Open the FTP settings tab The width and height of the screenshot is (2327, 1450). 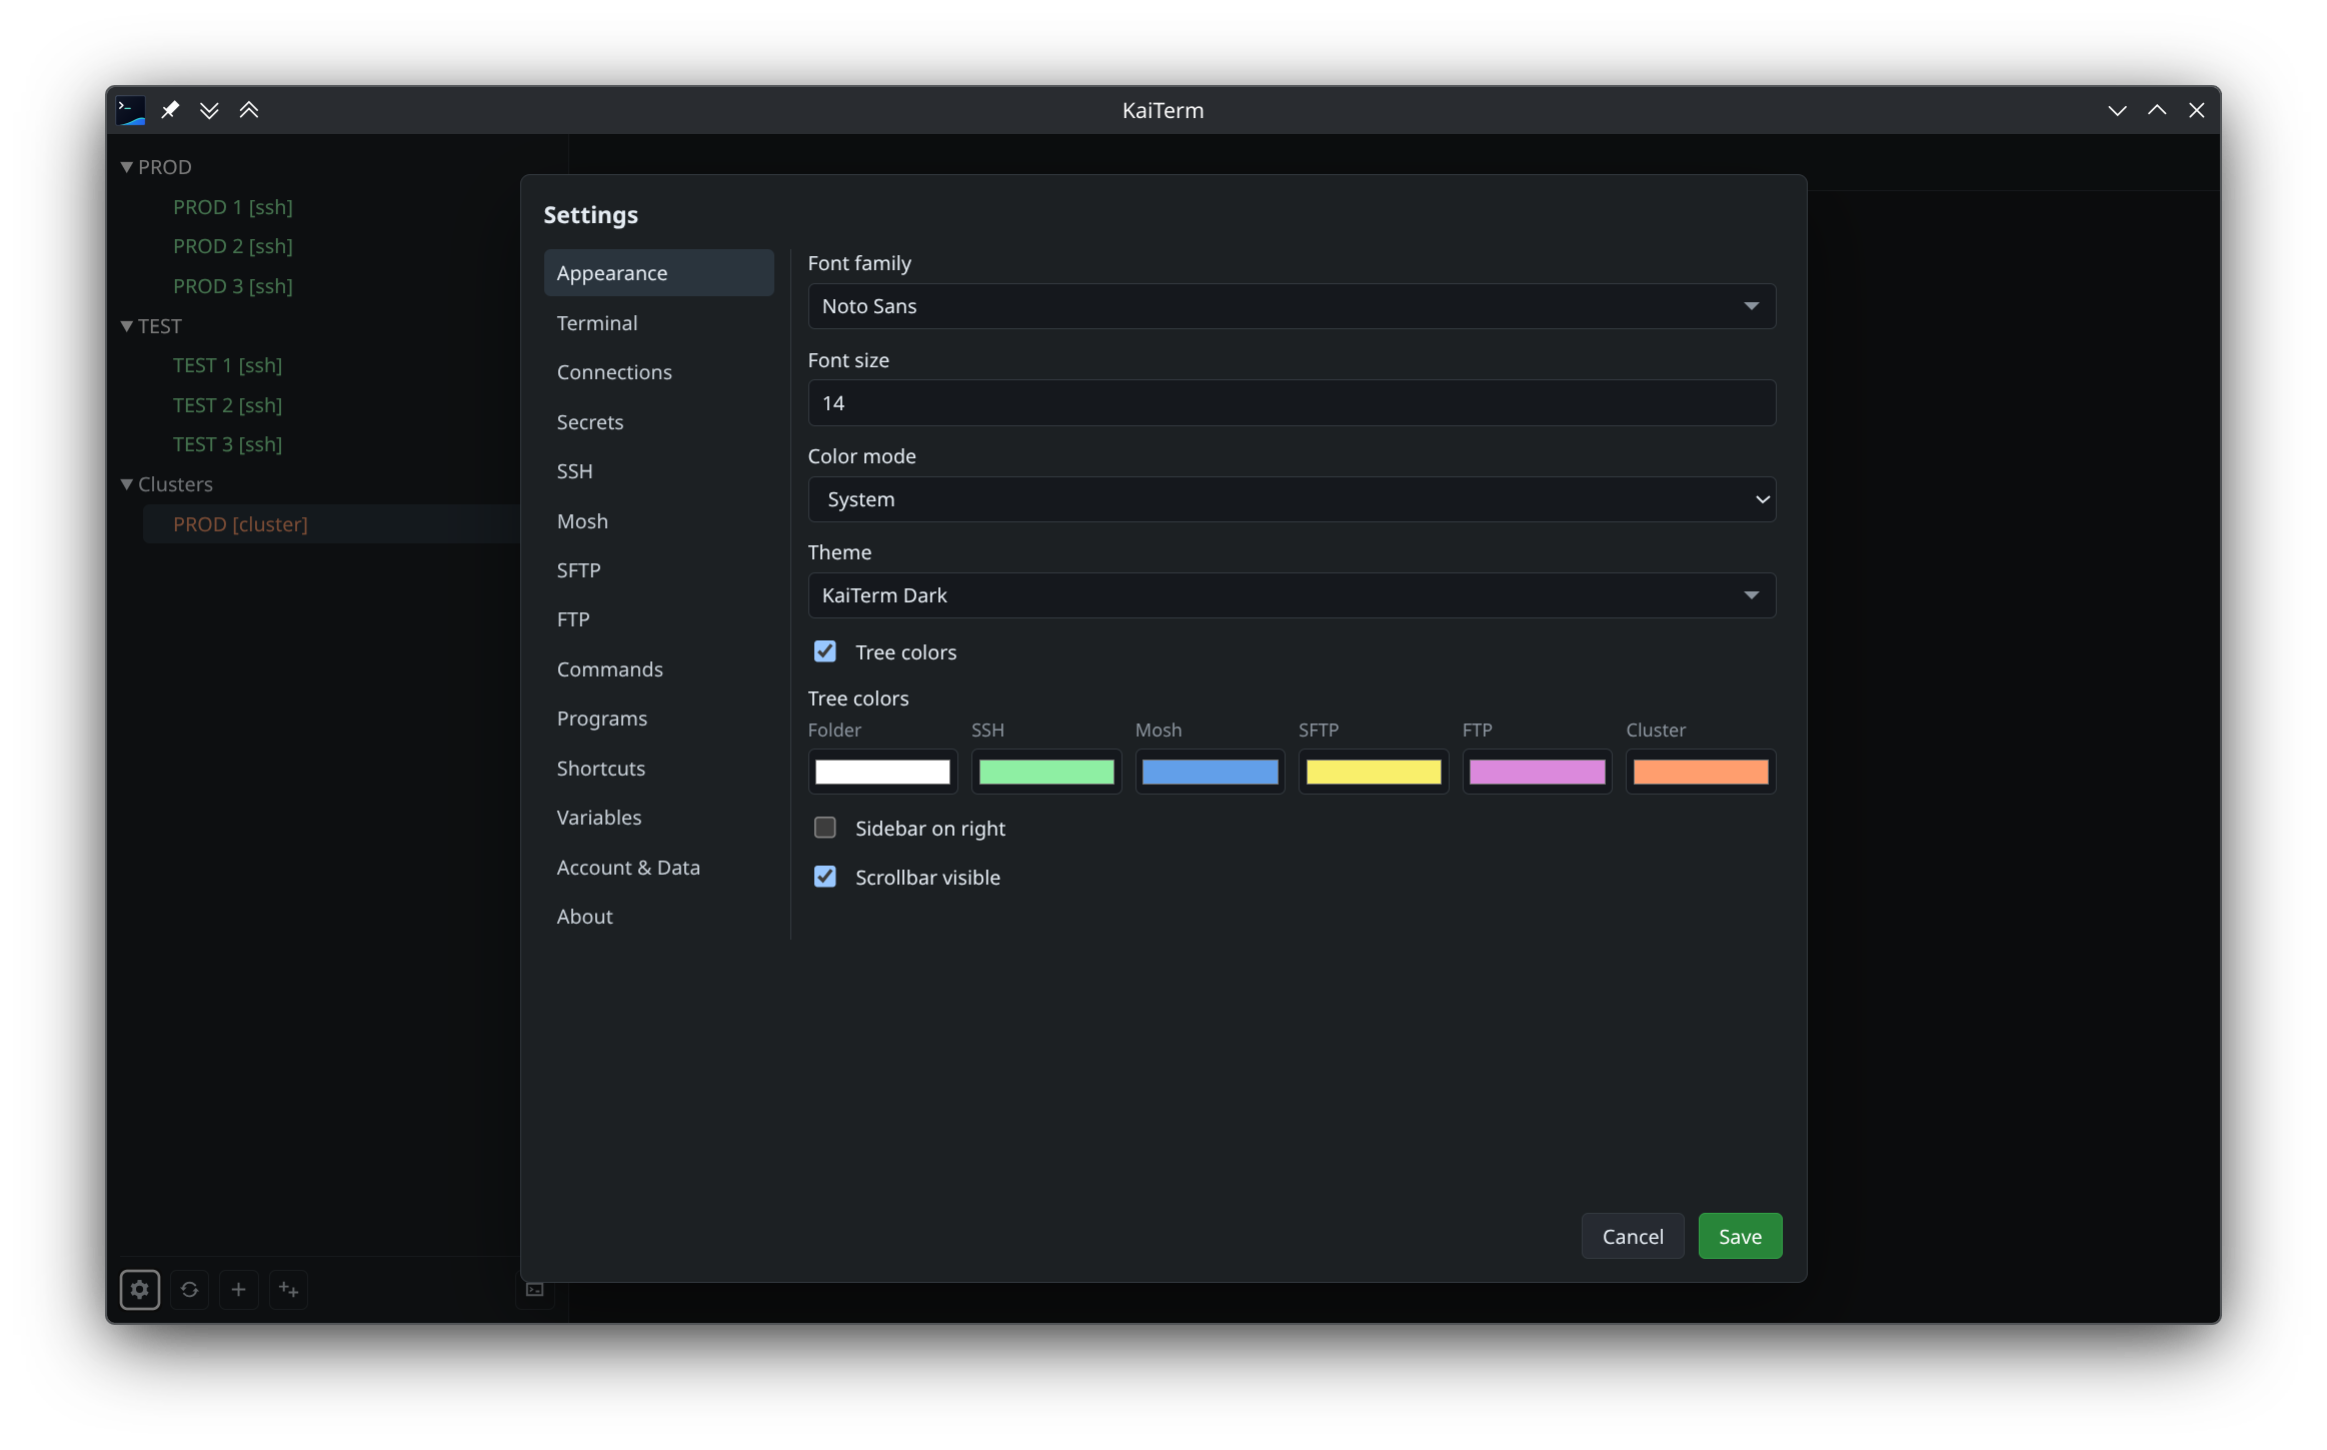tap(658, 619)
